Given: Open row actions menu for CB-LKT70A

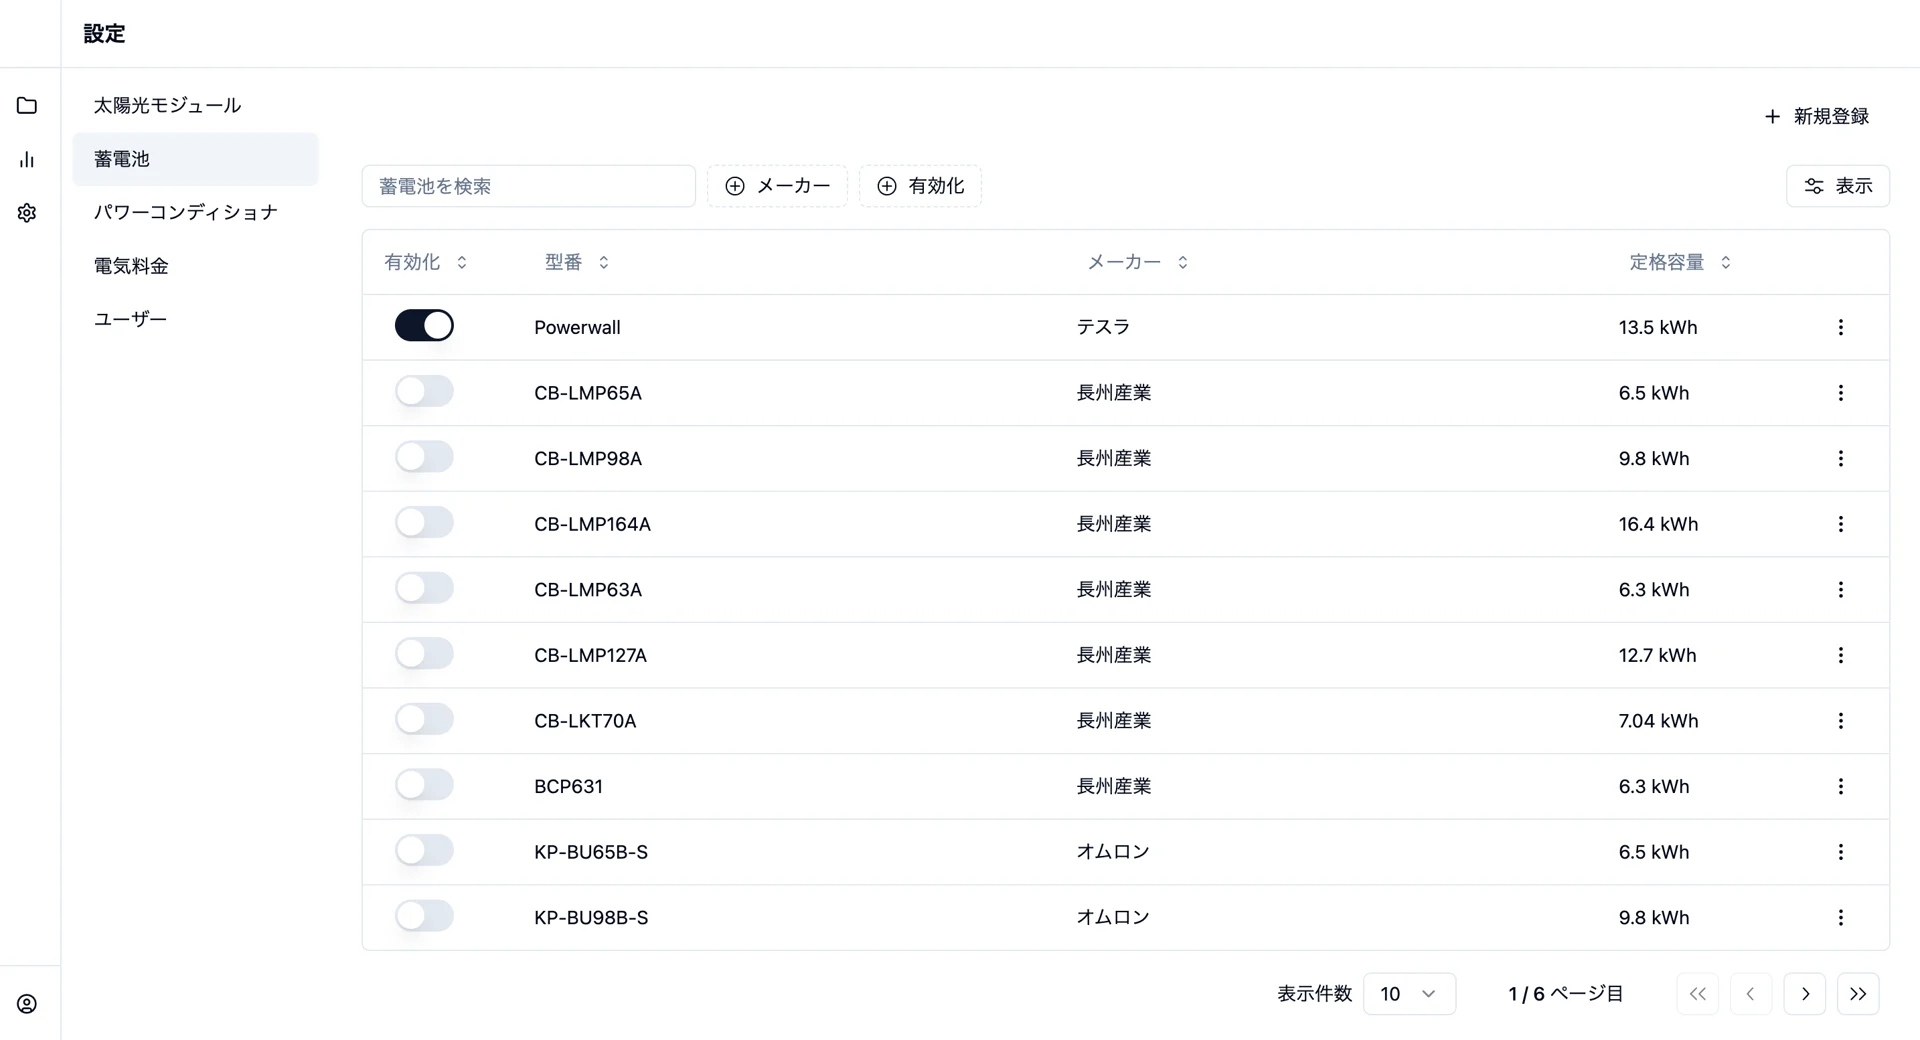Looking at the screenshot, I should coord(1840,721).
